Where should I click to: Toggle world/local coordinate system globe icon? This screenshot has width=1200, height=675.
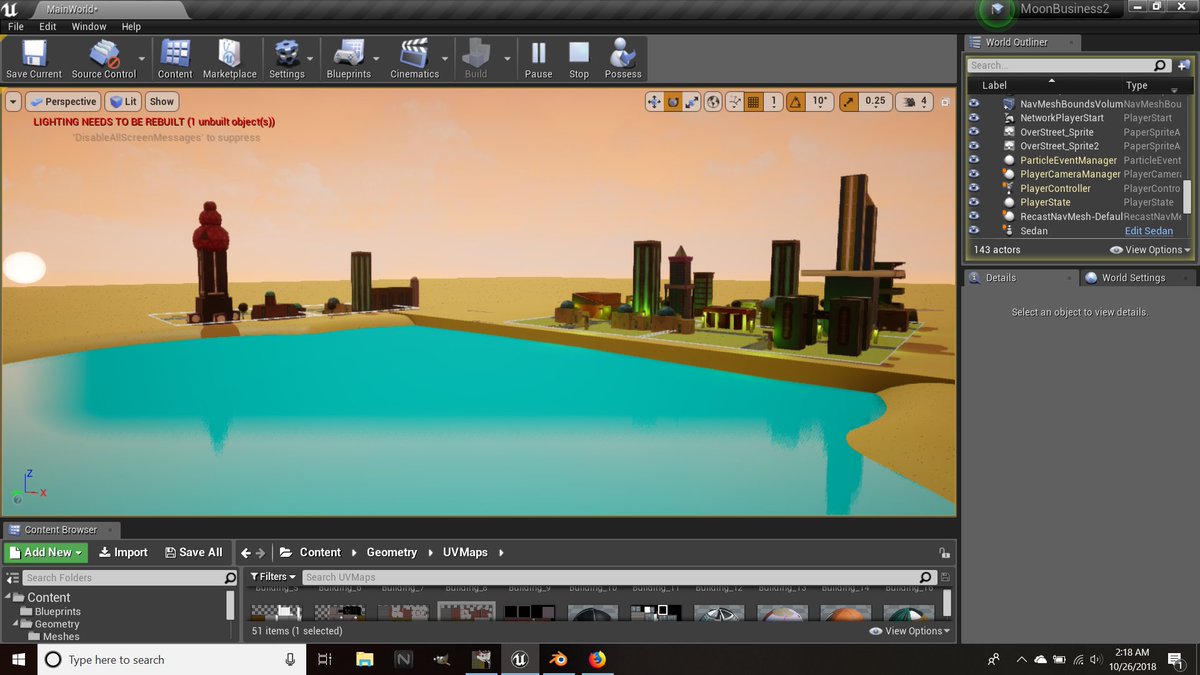pyautogui.click(x=713, y=102)
